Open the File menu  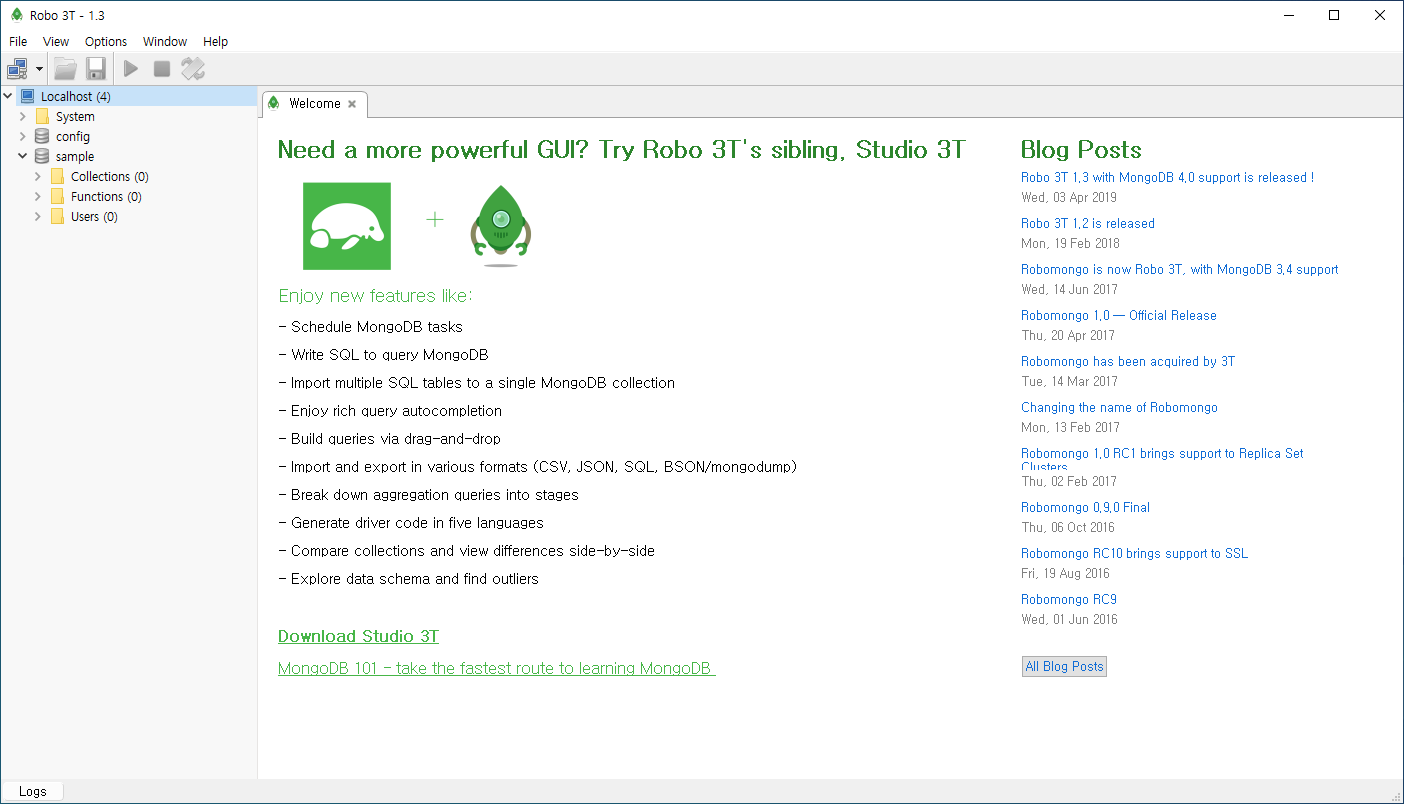(x=18, y=41)
